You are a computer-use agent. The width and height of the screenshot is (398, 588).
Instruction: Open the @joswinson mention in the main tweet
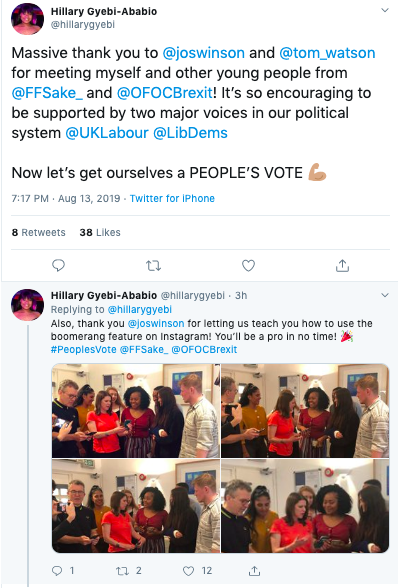(204, 53)
